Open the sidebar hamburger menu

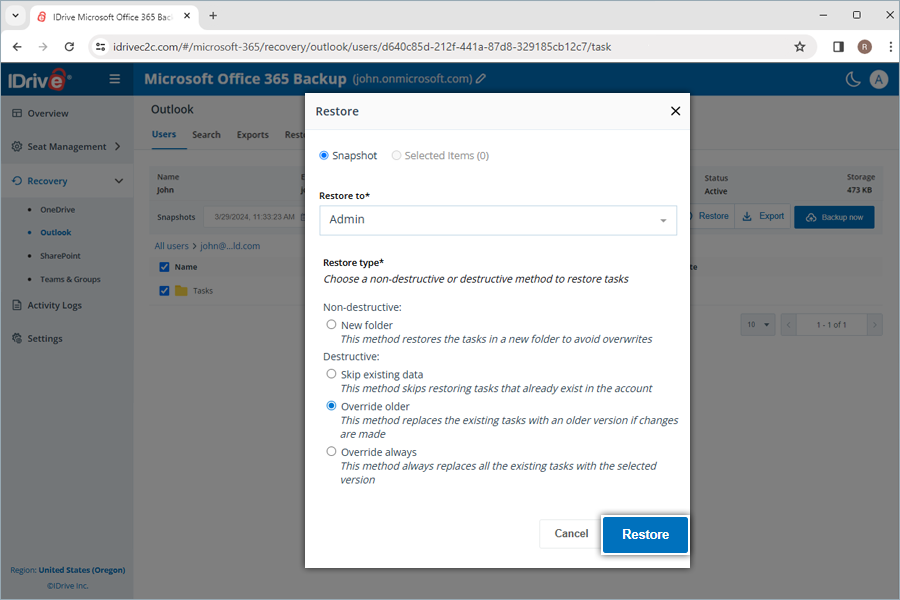[115, 79]
